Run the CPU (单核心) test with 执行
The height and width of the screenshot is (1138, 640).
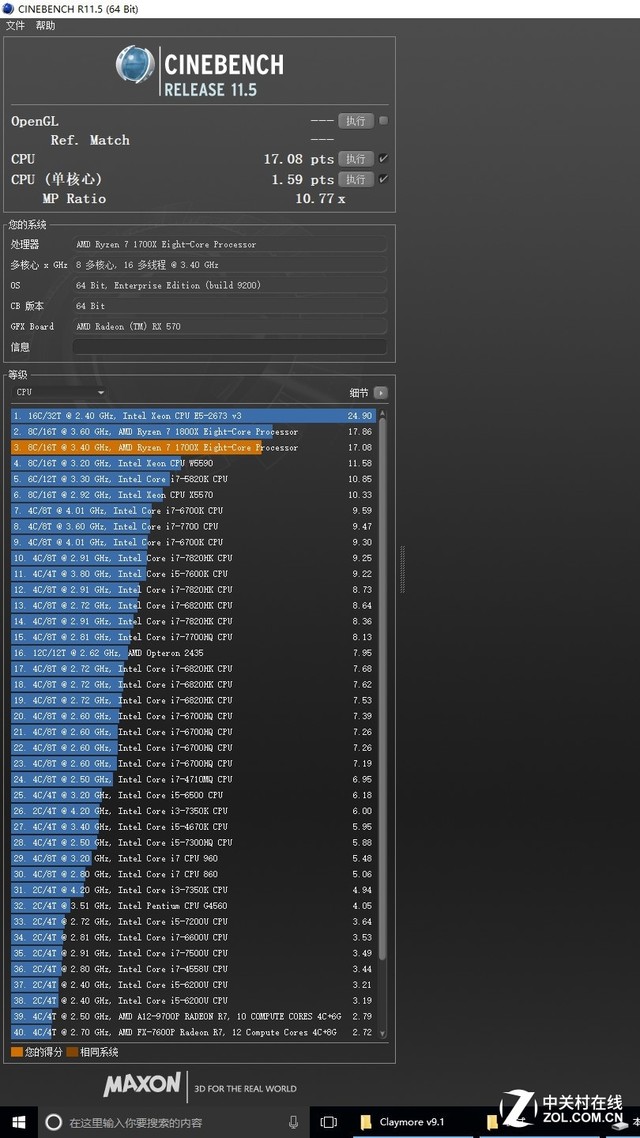pyautogui.click(x=356, y=179)
